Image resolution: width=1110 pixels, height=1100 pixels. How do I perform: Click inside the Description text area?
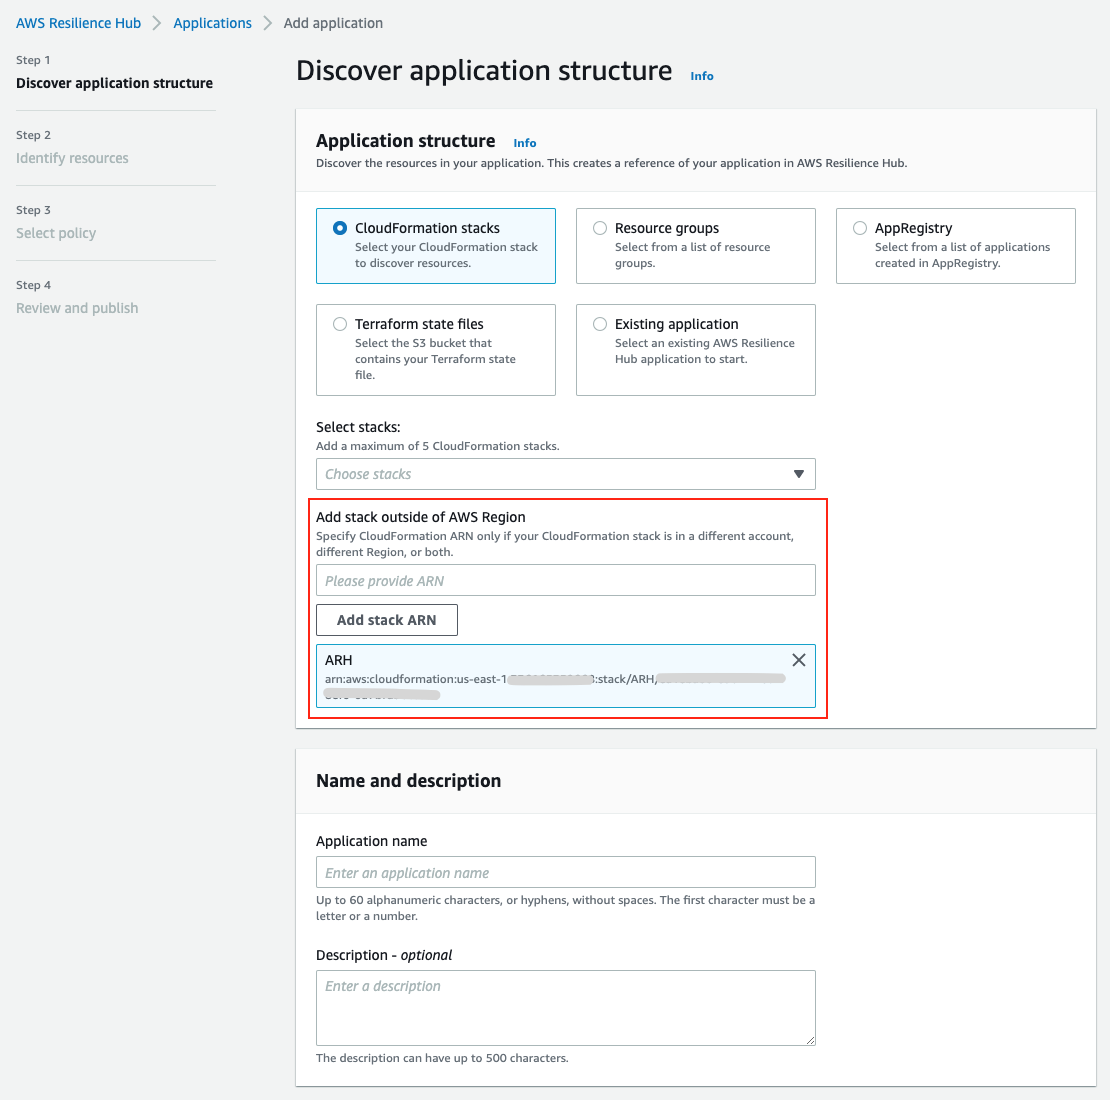point(565,1005)
